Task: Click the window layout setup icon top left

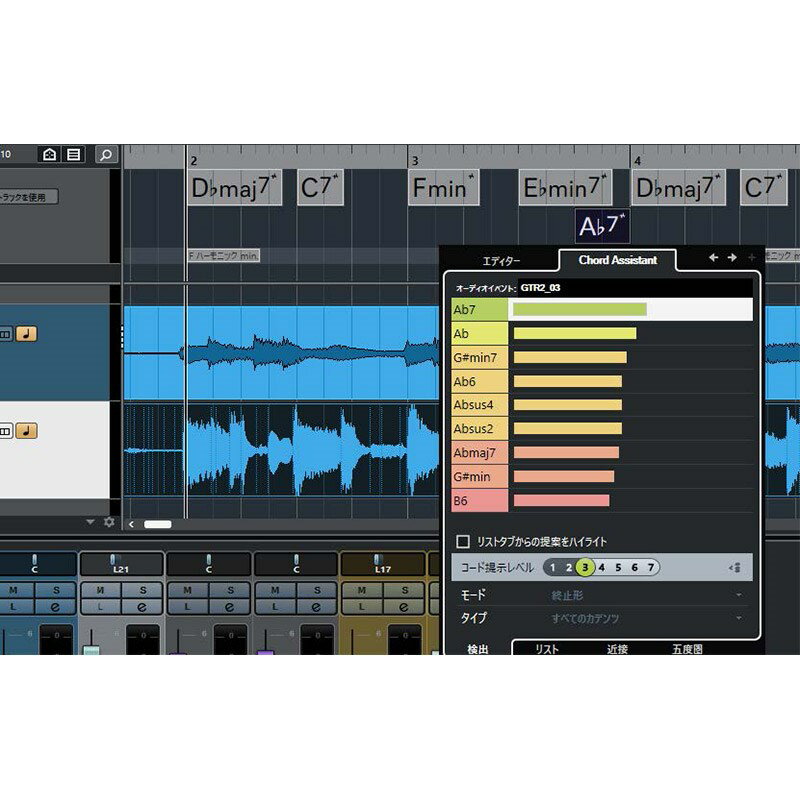Action: [50, 154]
